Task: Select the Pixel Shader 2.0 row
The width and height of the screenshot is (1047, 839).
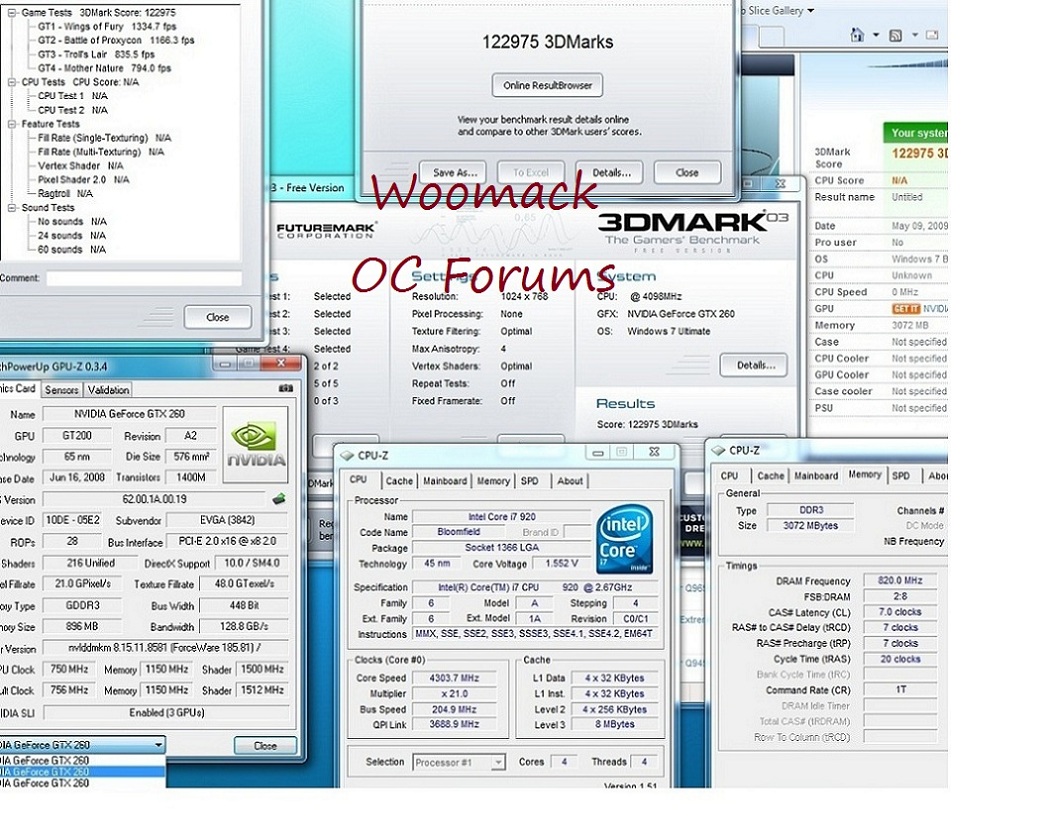Action: [83, 180]
